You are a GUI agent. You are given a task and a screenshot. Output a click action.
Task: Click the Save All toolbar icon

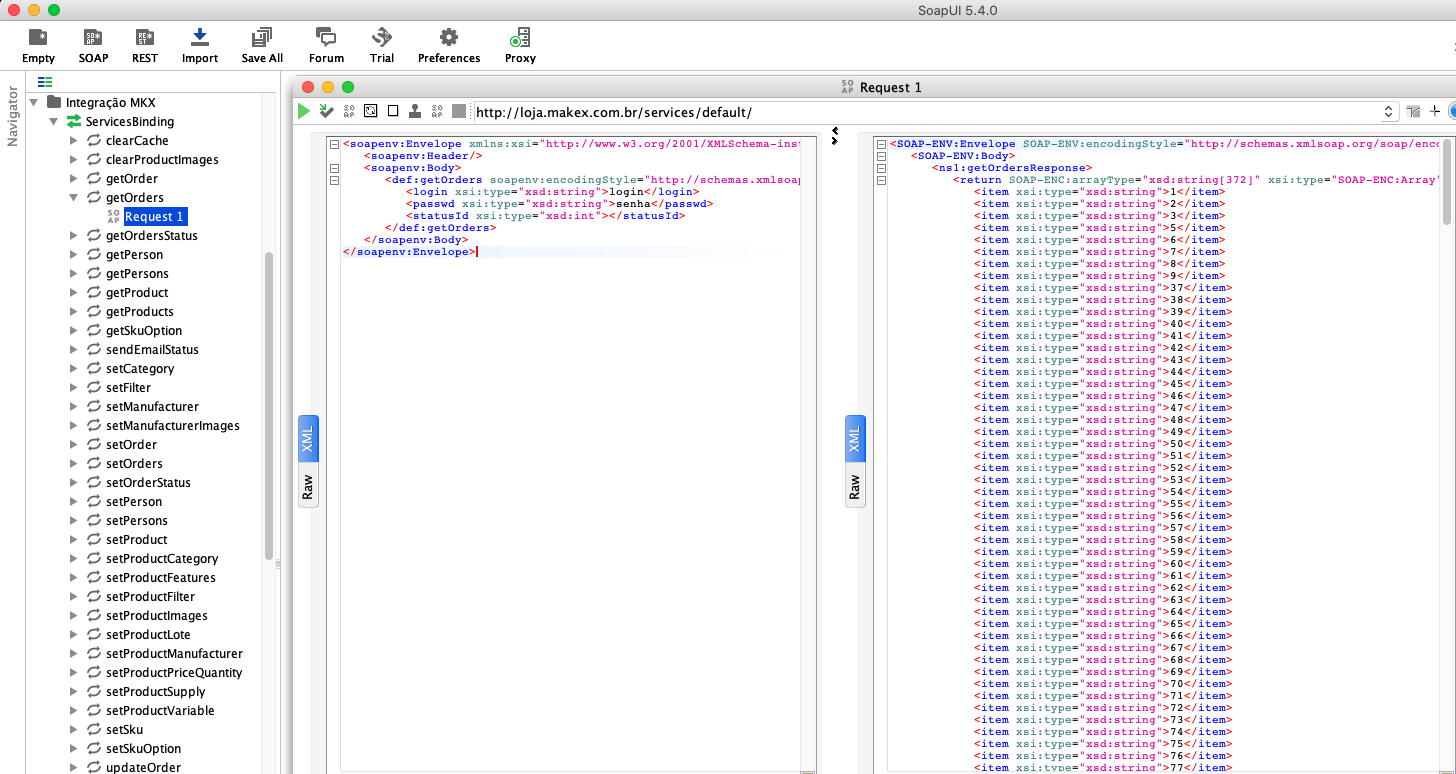pyautogui.click(x=262, y=38)
